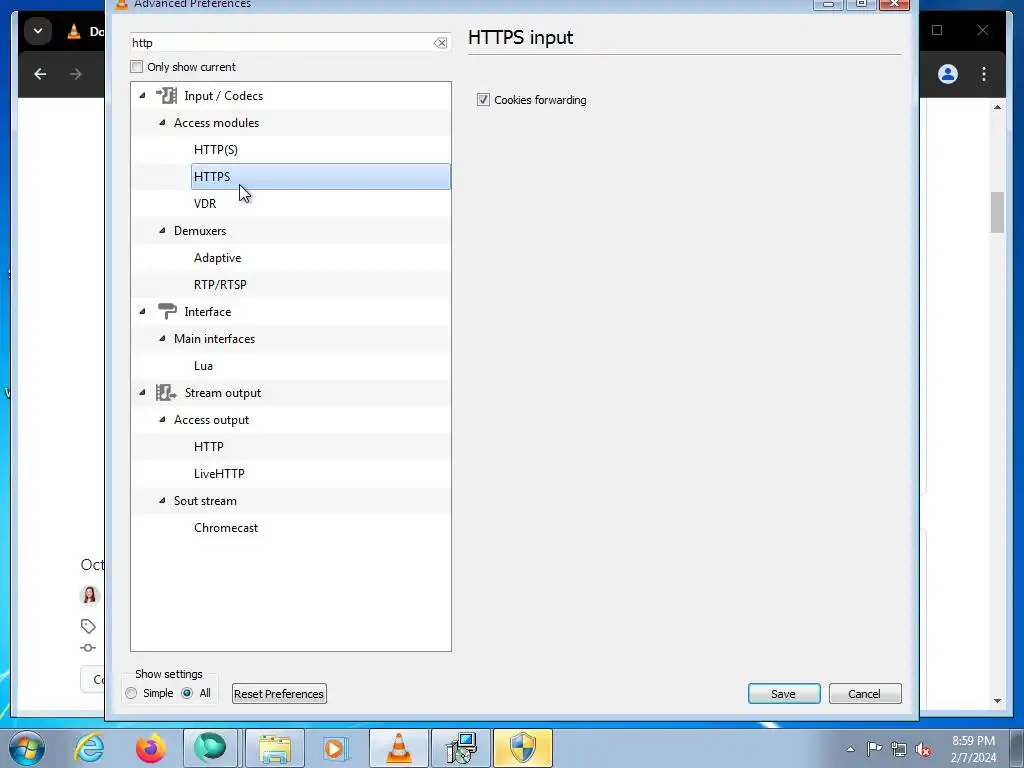Open browser tab list chevron button
The image size is (1024, 768).
click(38, 31)
